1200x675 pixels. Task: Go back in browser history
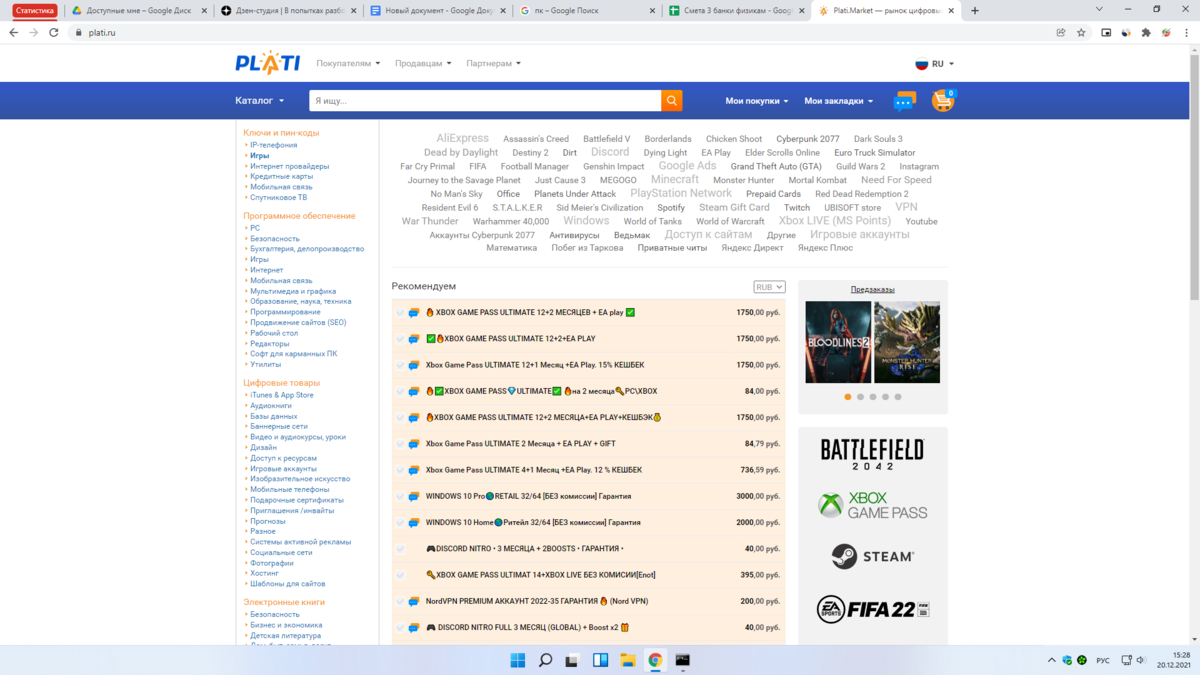[x=14, y=32]
